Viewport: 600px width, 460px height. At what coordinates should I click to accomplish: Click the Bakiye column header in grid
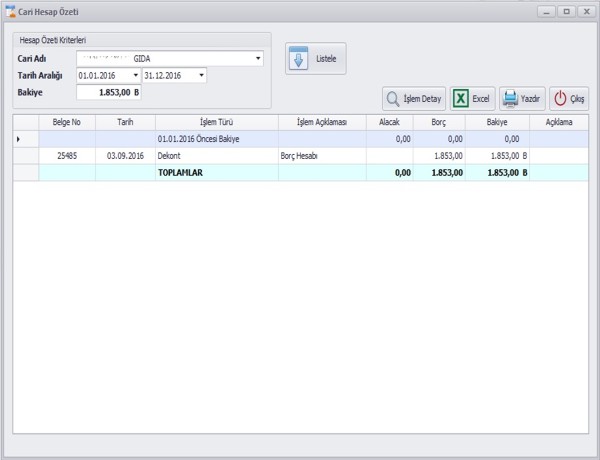pyautogui.click(x=497, y=122)
